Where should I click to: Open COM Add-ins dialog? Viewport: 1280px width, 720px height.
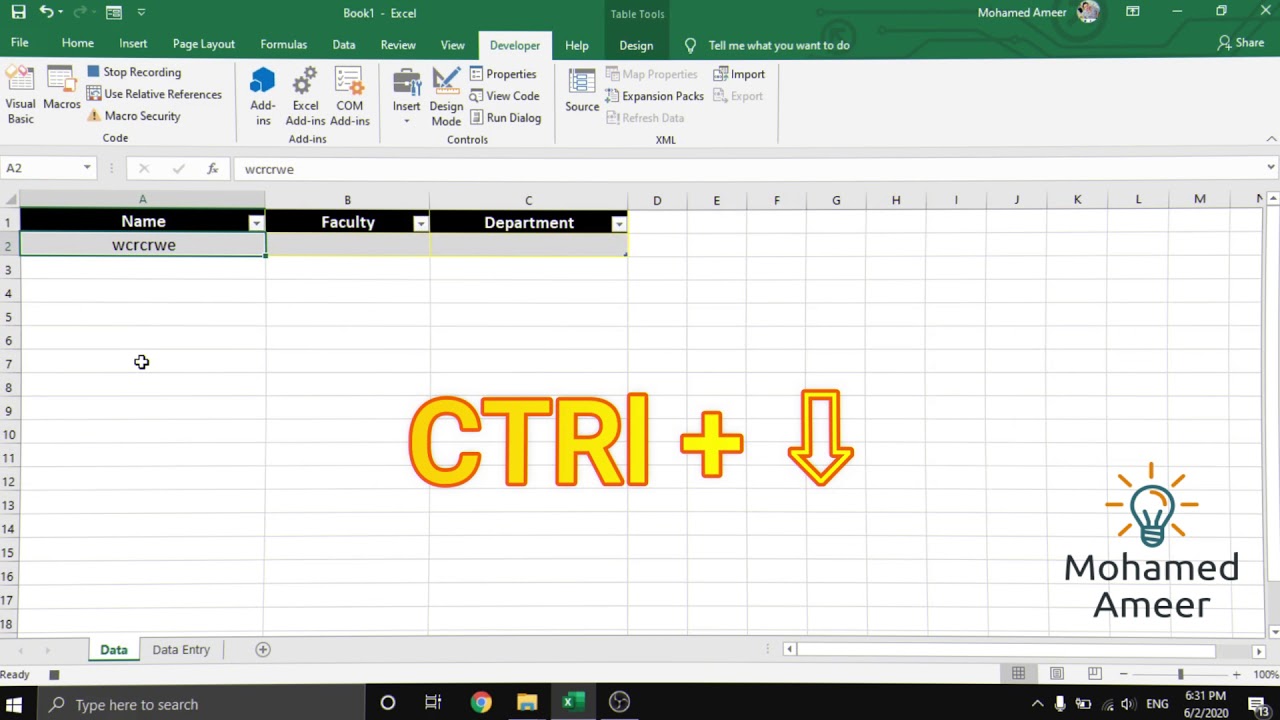[x=349, y=96]
